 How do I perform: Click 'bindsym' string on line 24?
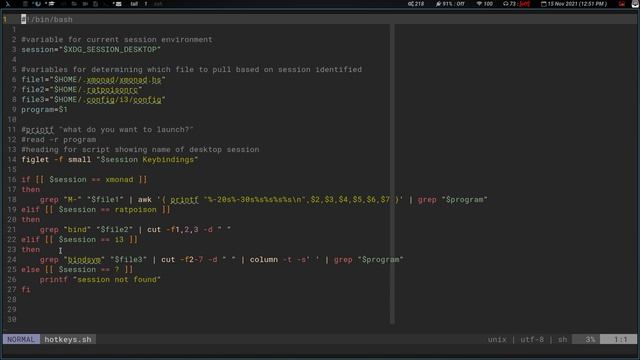(84, 260)
